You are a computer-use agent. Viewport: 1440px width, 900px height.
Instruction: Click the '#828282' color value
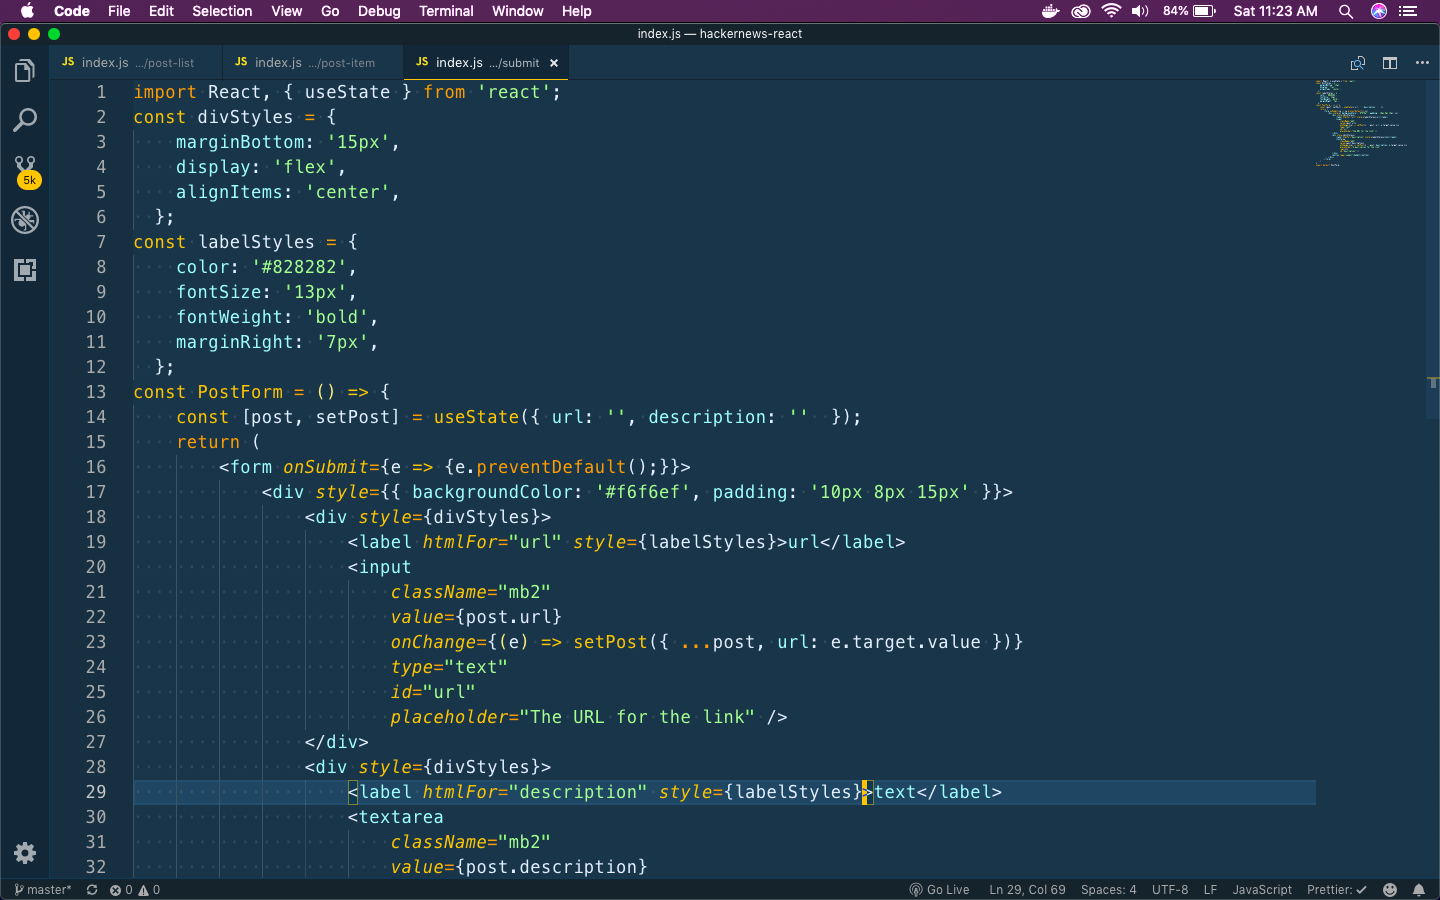point(300,267)
